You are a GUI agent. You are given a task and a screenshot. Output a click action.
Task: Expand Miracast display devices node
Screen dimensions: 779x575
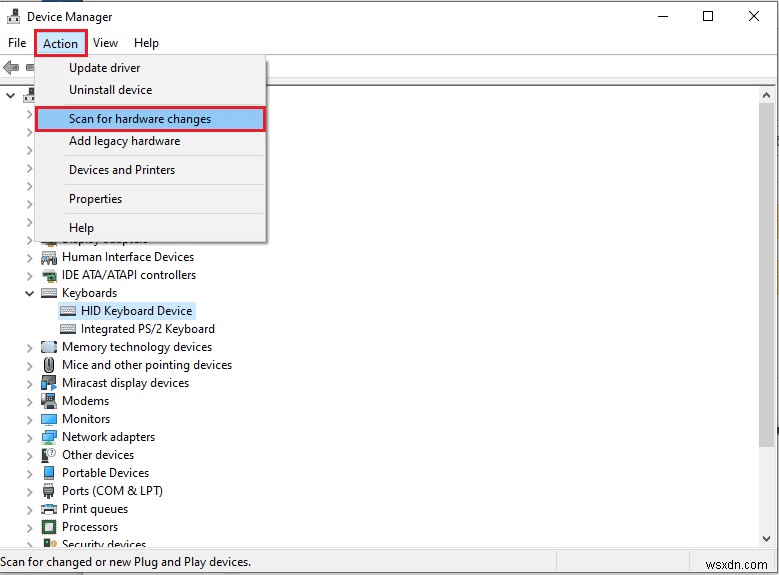point(29,383)
